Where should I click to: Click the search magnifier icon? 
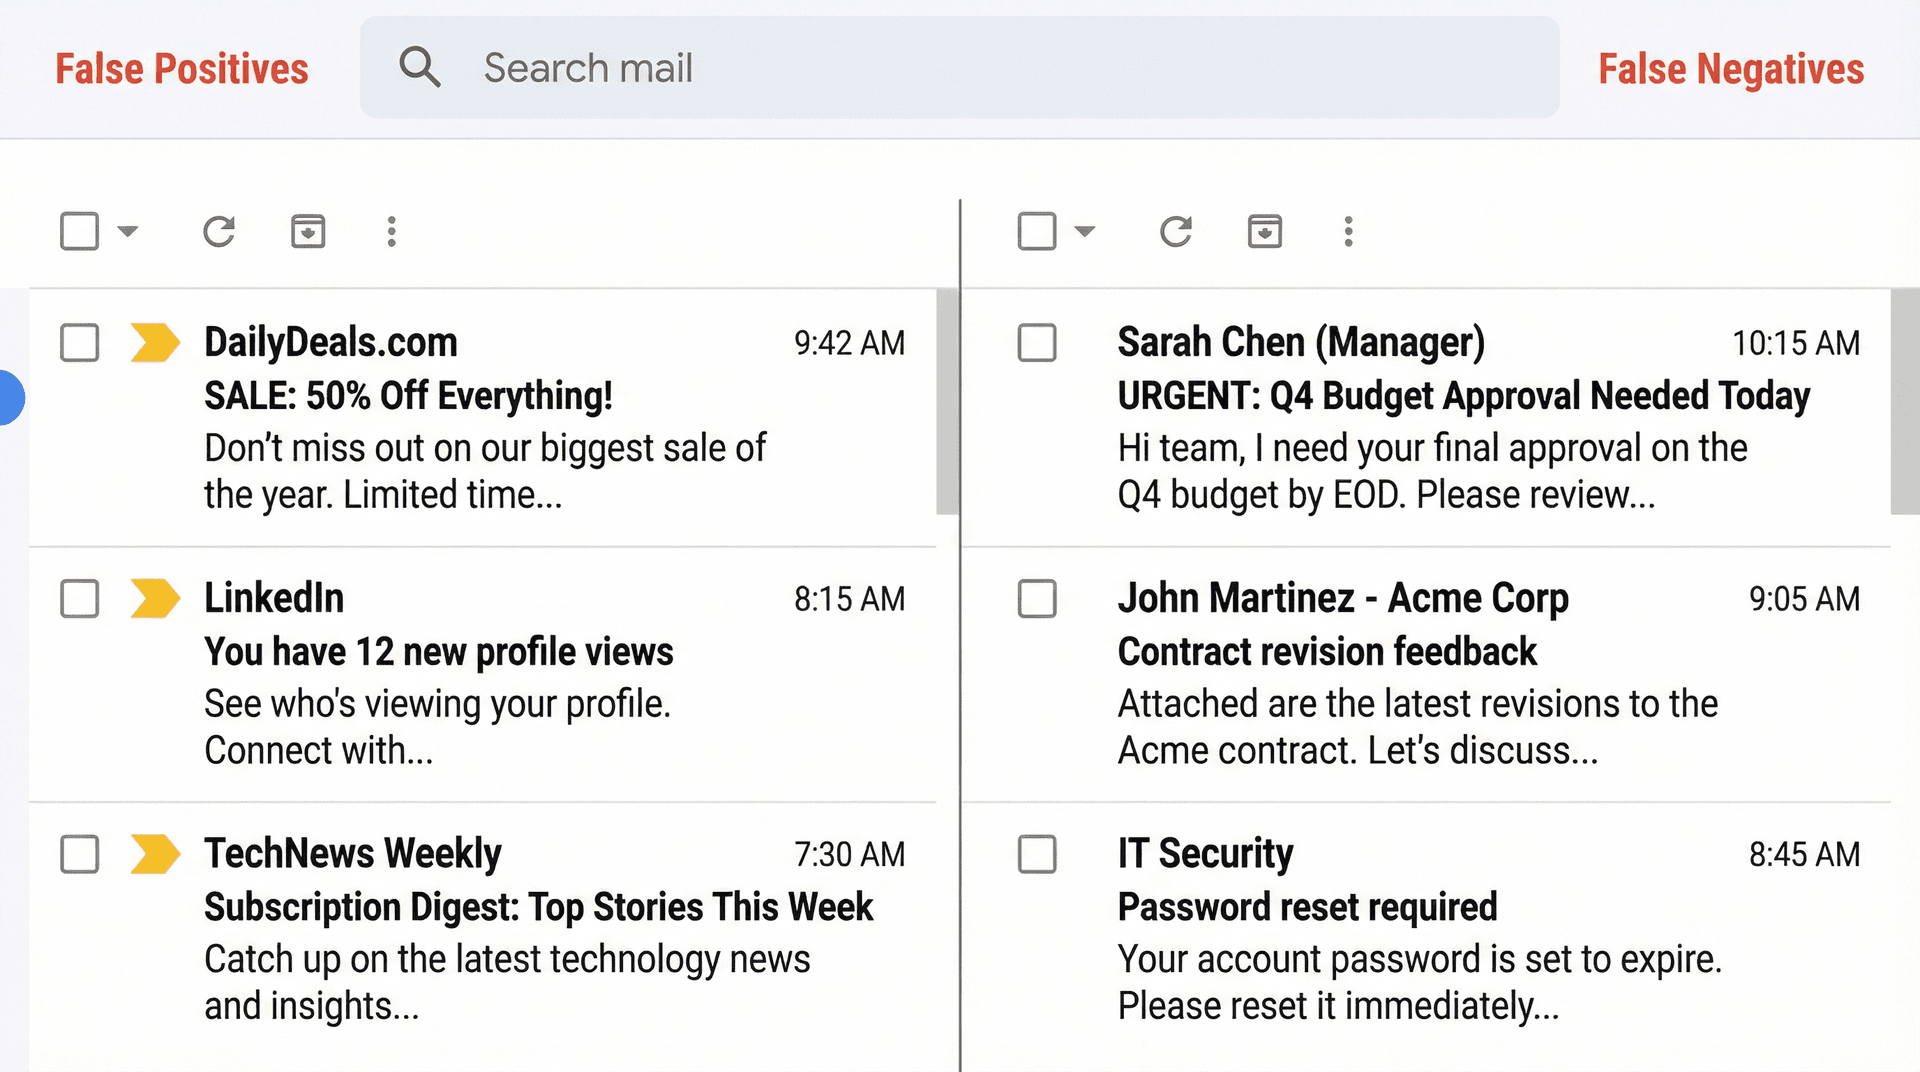point(420,66)
